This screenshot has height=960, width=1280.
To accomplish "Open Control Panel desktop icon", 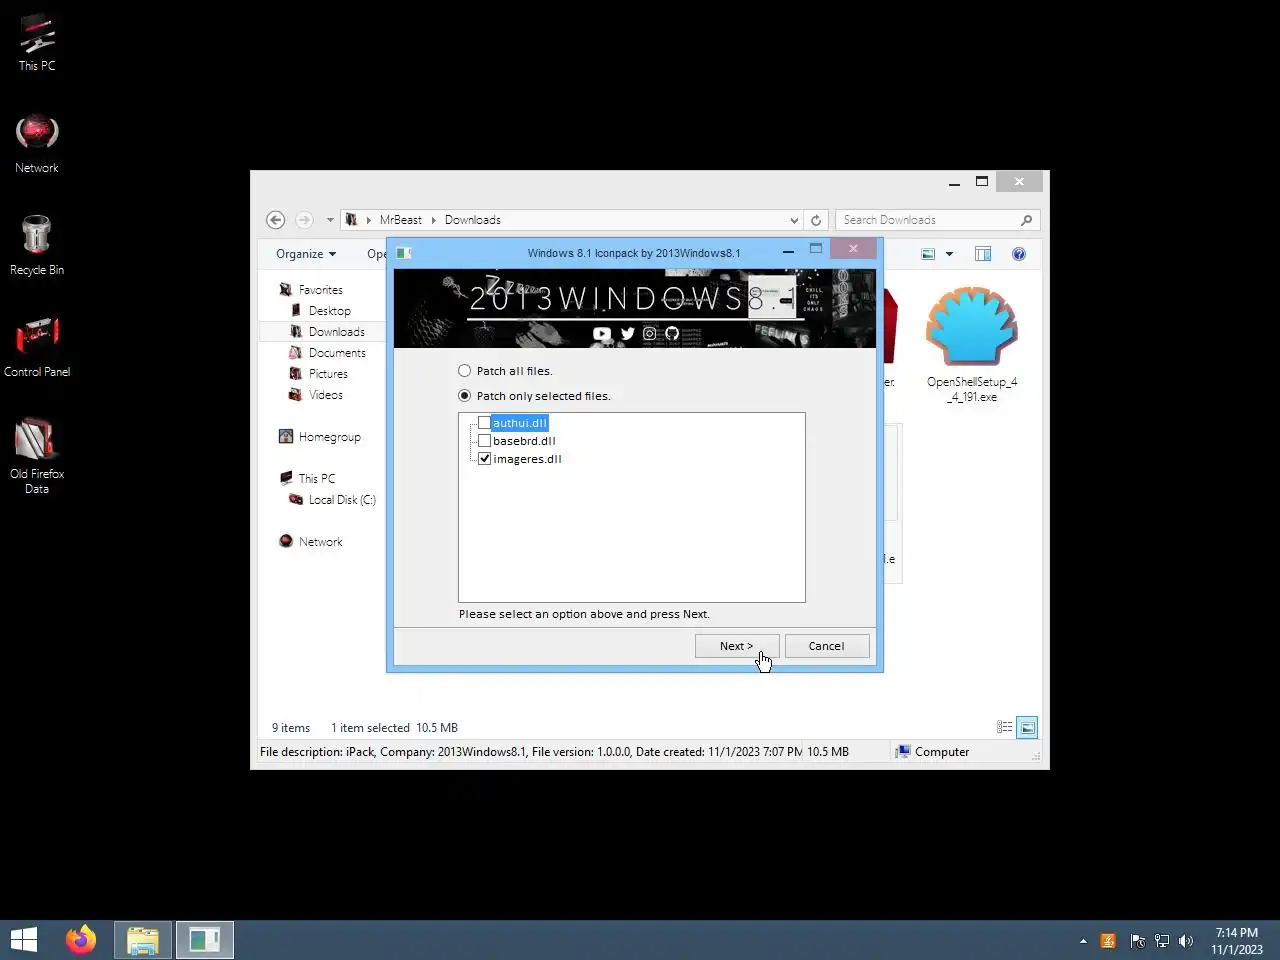I will tap(37, 347).
